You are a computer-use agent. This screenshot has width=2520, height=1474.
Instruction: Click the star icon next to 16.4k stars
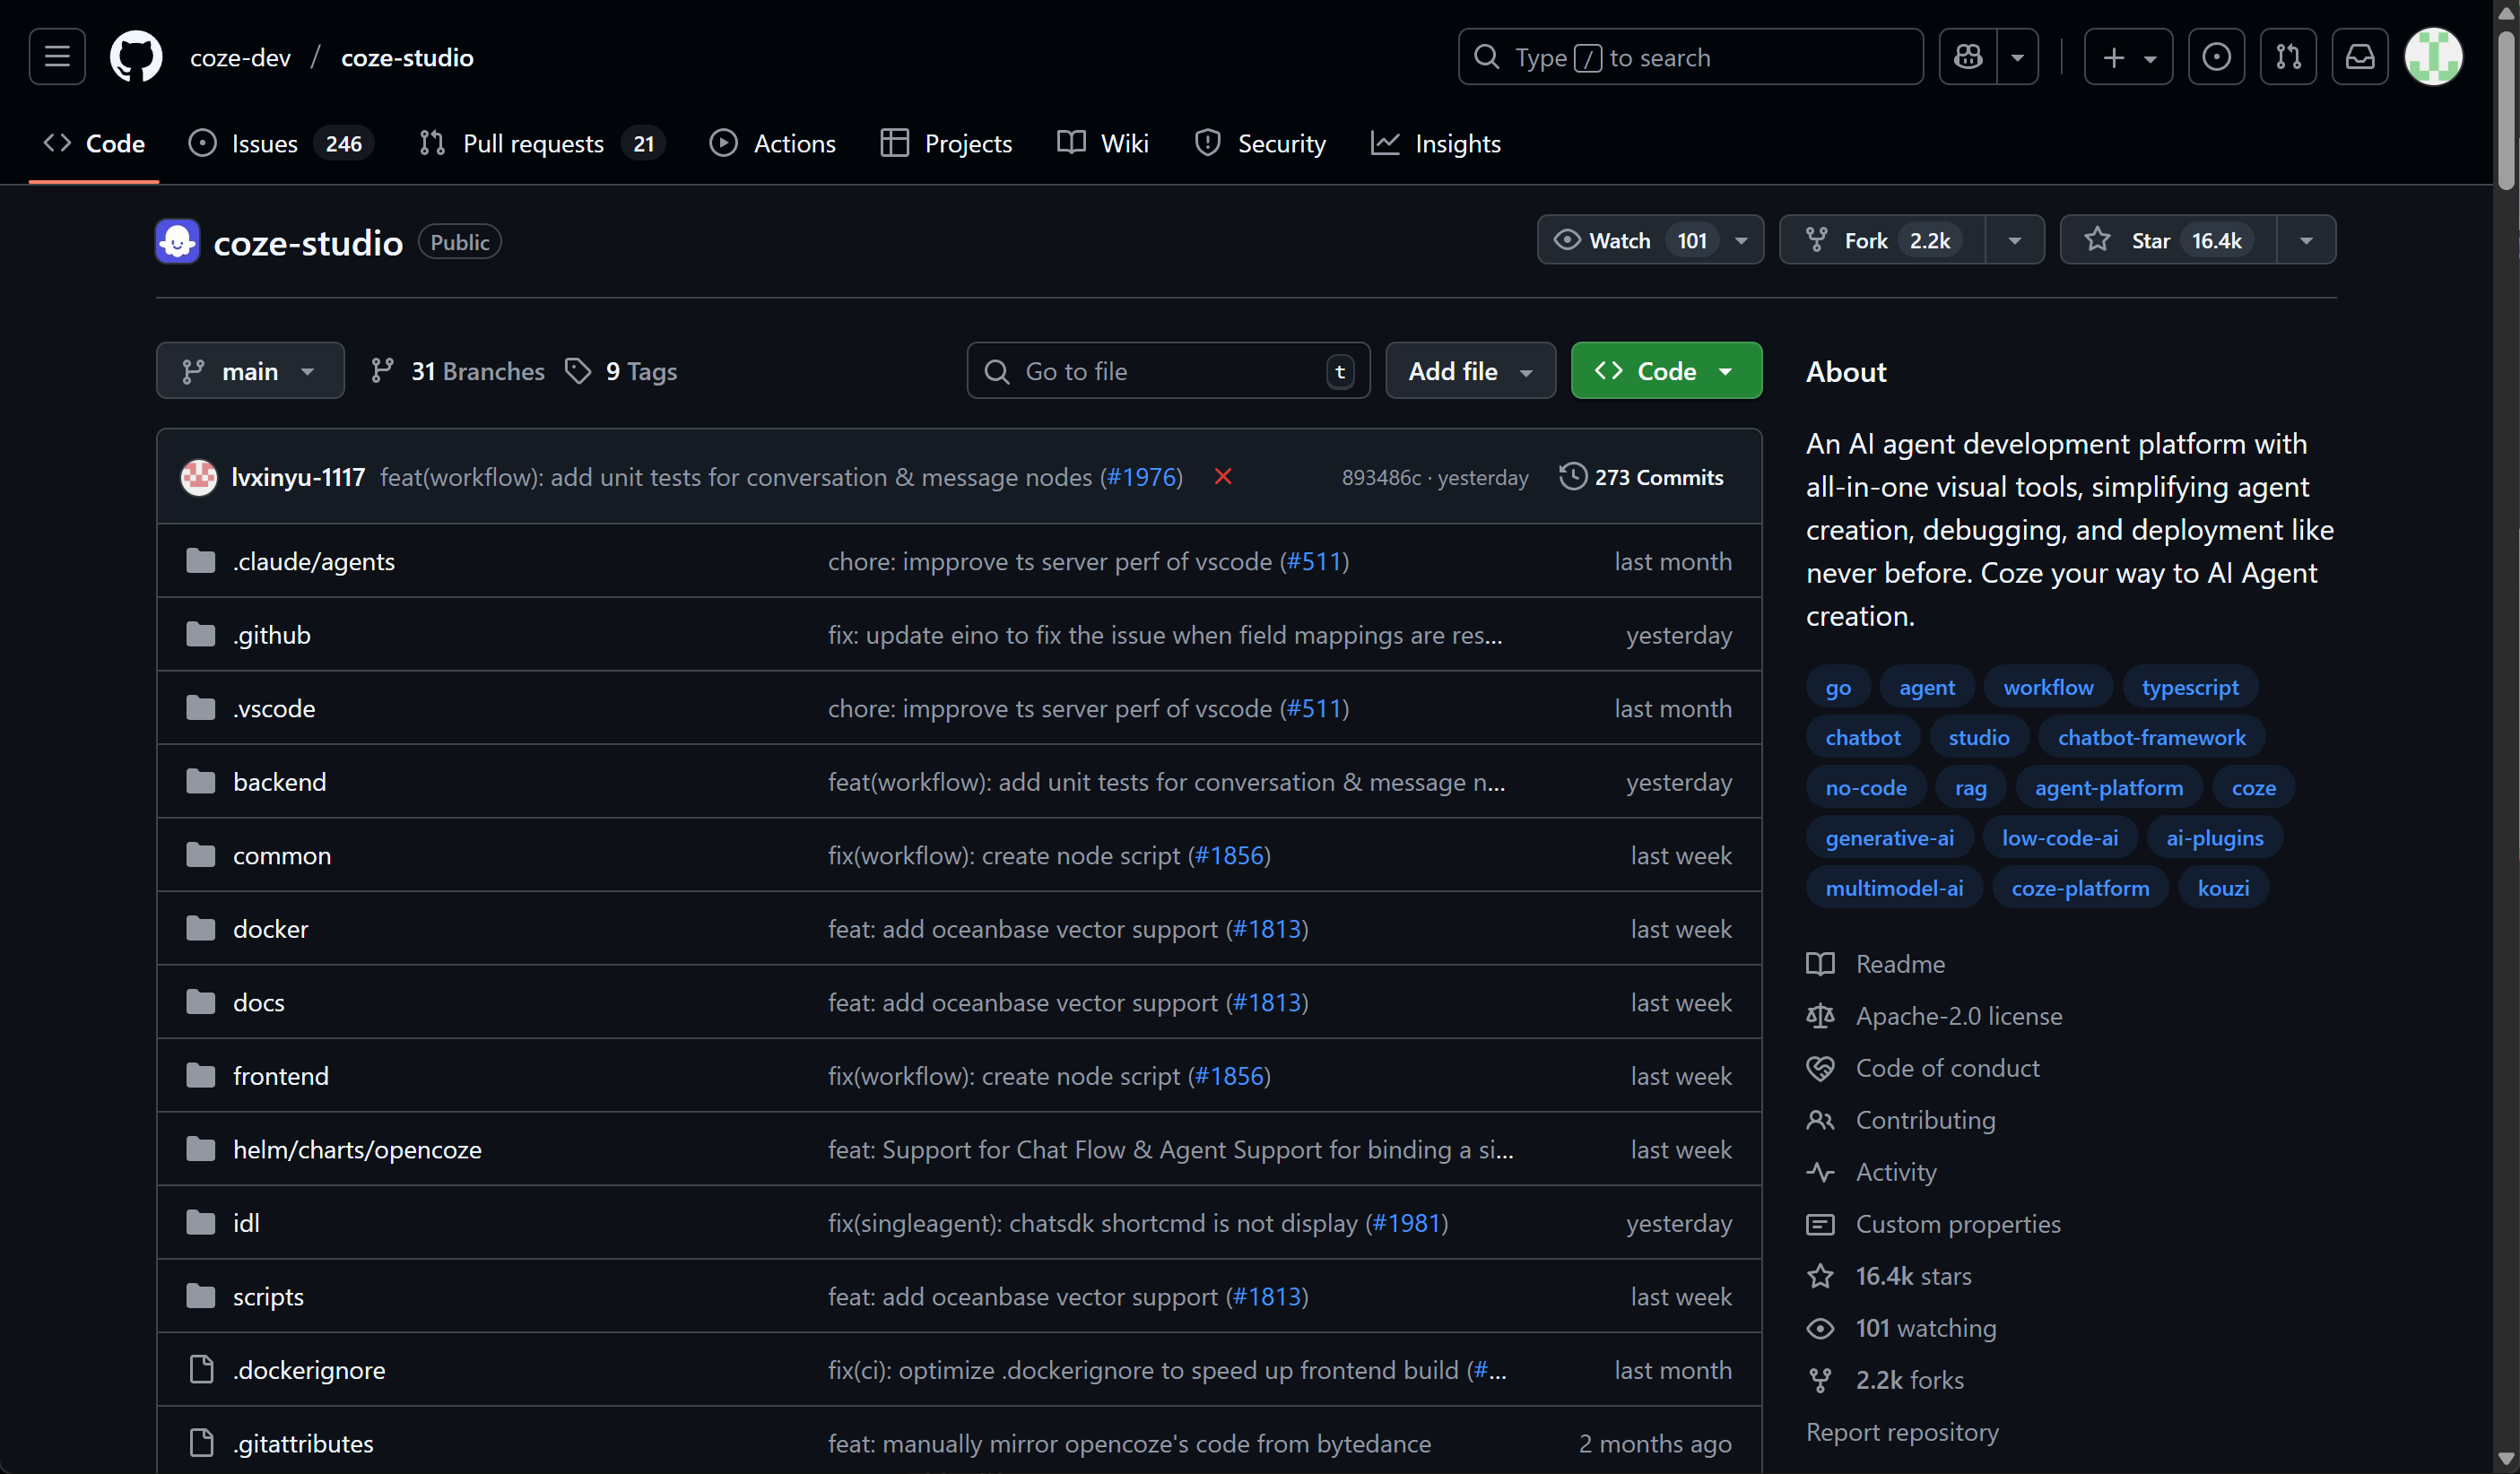1820,1276
